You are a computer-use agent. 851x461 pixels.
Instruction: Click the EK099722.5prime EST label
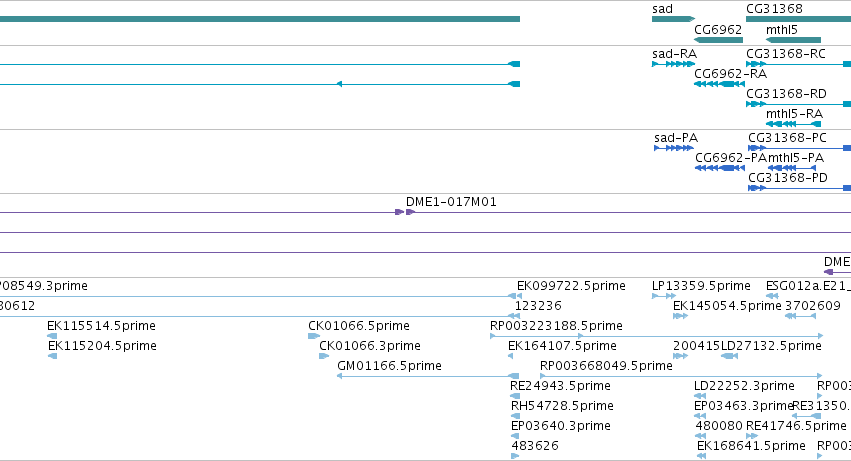pyautogui.click(x=571, y=286)
